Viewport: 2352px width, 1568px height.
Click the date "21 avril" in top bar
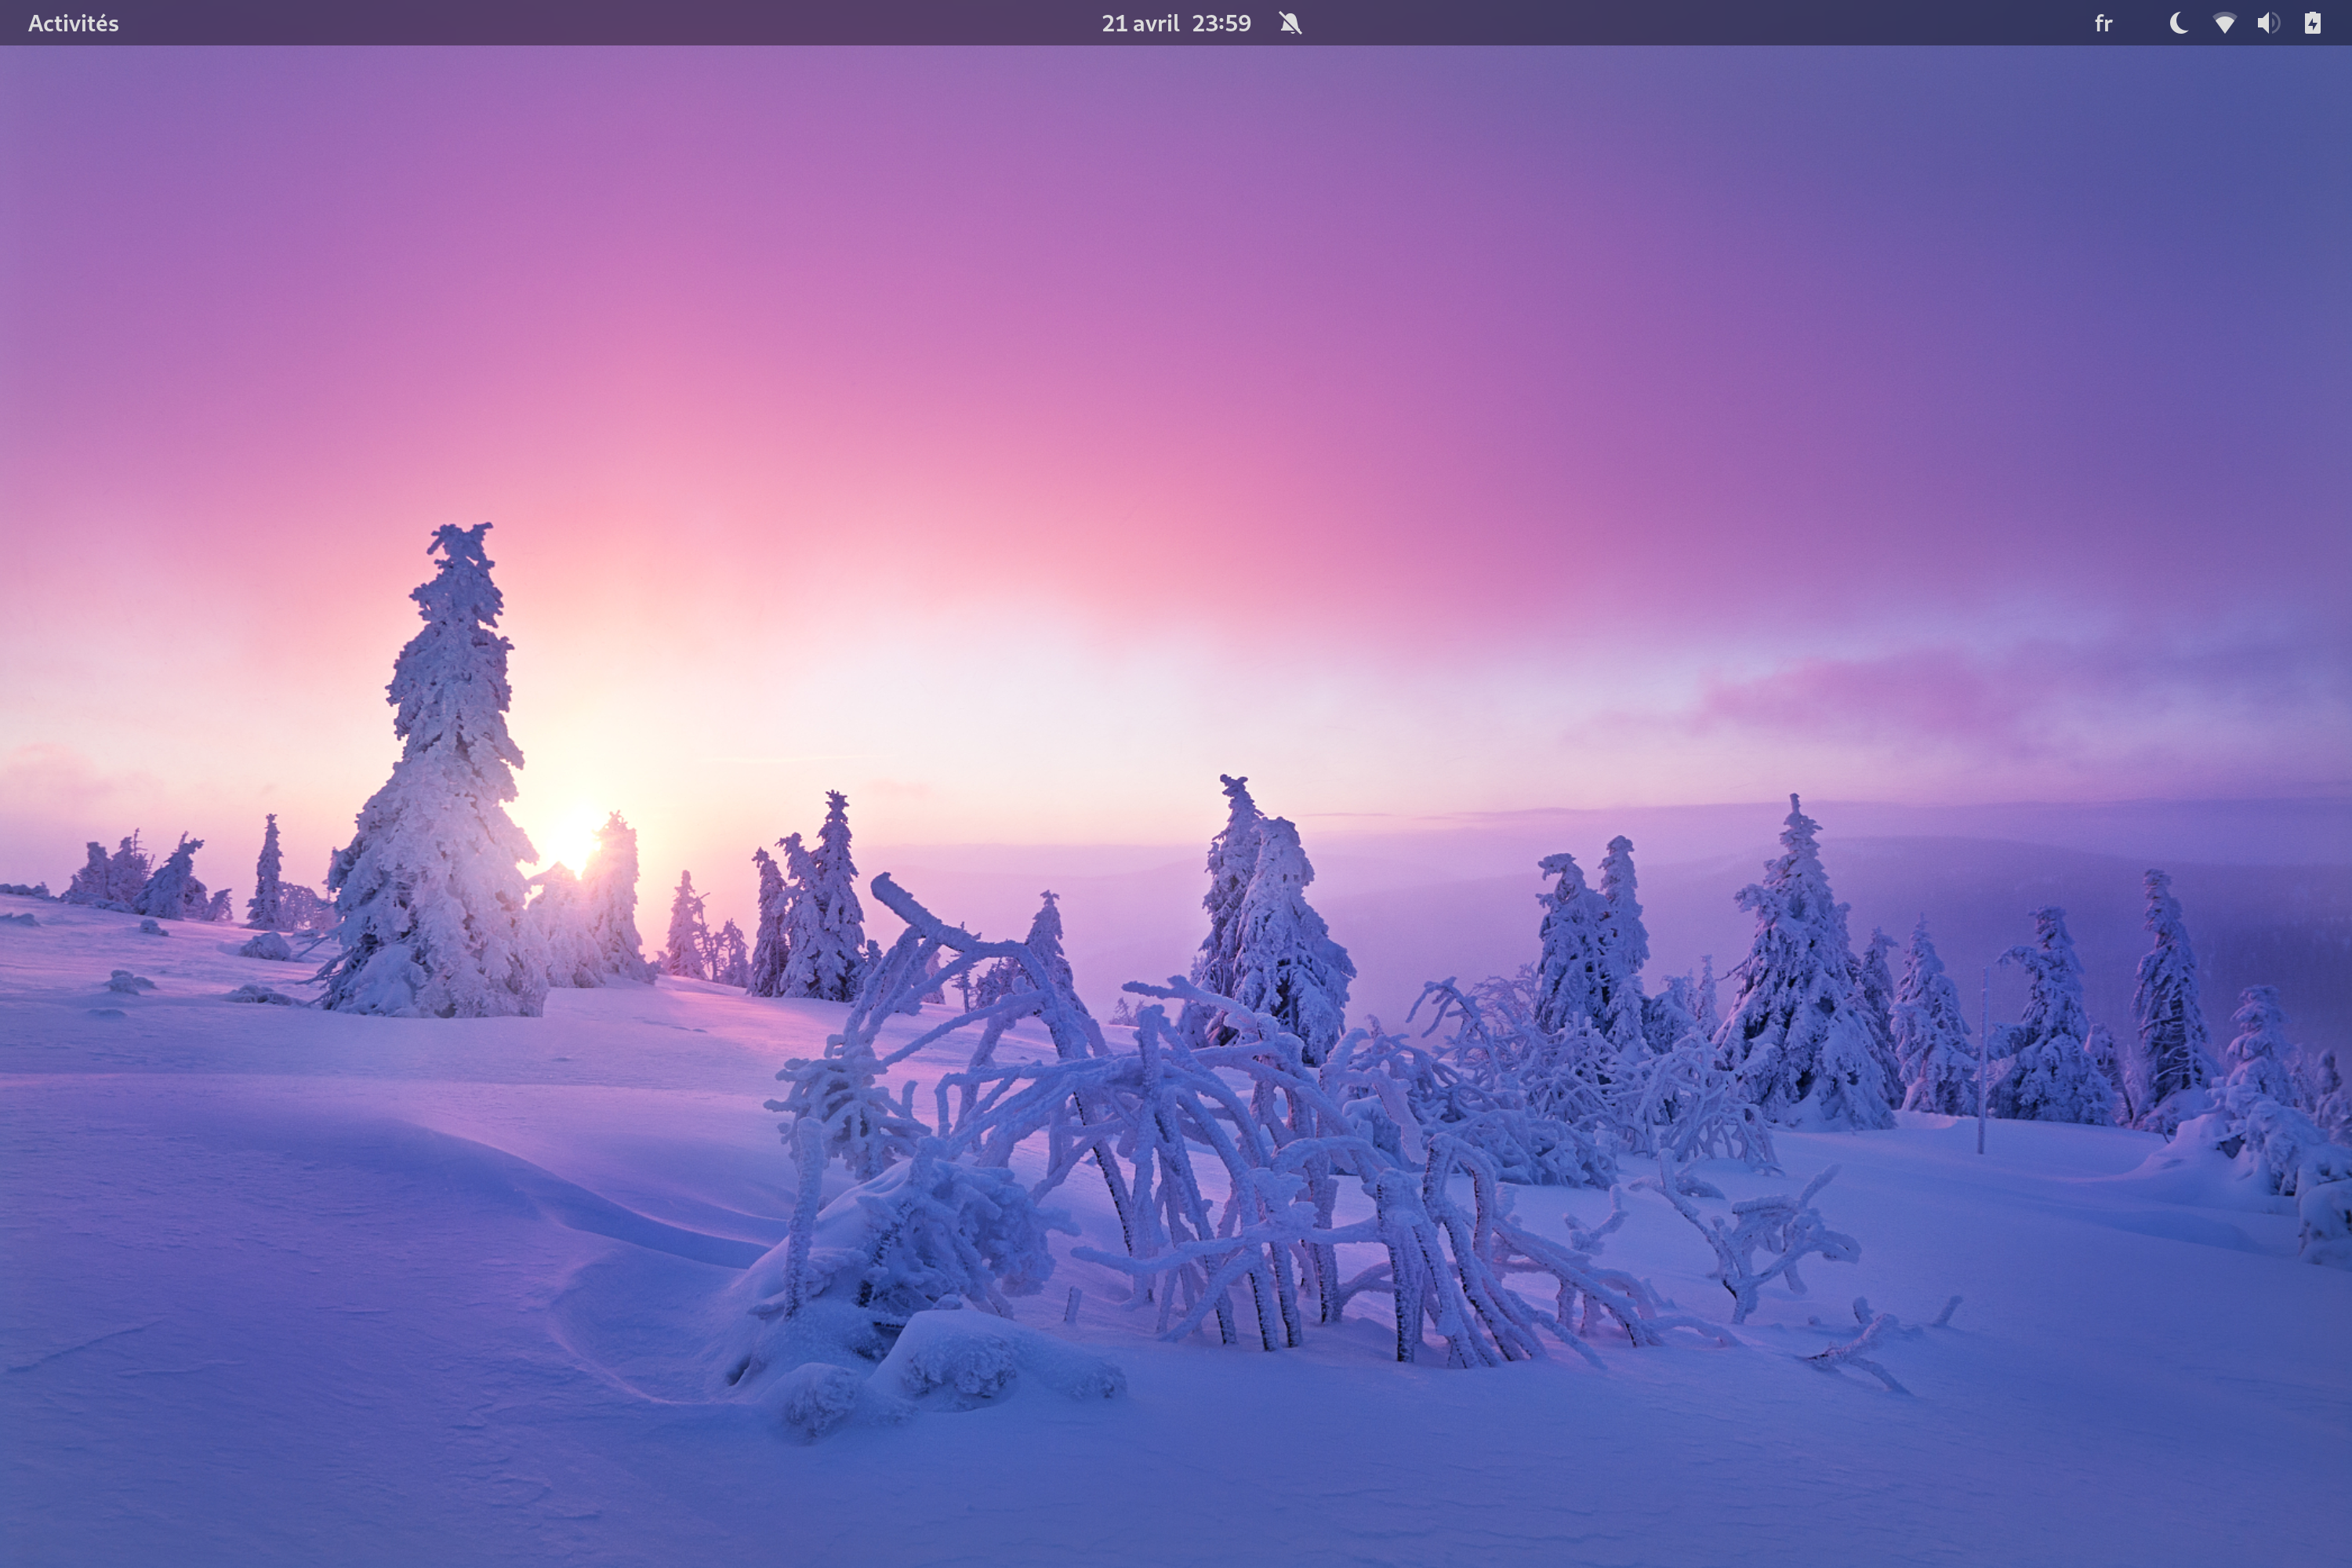tap(1139, 23)
